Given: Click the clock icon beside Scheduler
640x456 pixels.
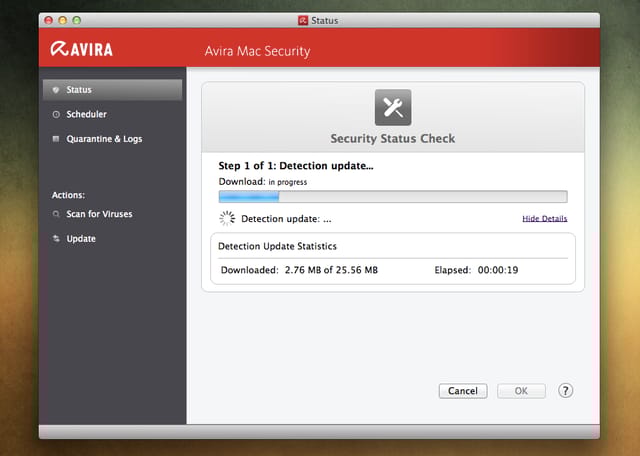Looking at the screenshot, I should pyautogui.click(x=56, y=114).
